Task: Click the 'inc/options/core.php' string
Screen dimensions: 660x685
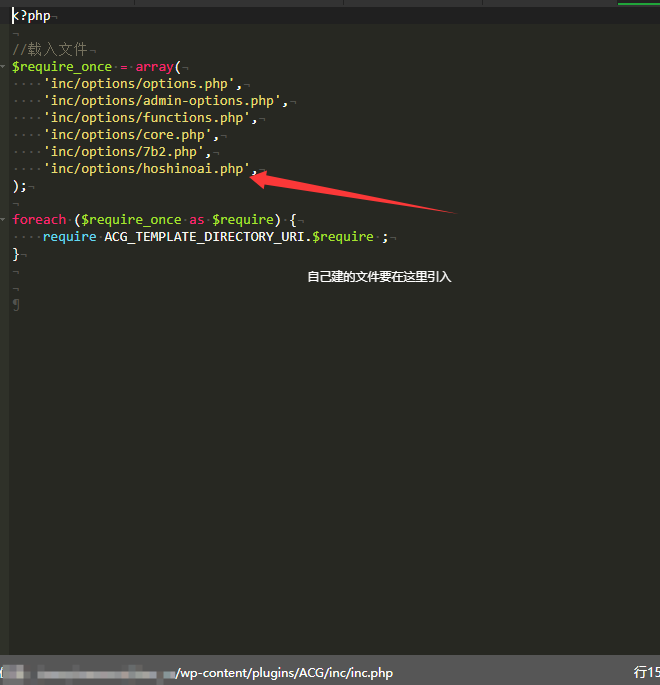Action: point(131,135)
